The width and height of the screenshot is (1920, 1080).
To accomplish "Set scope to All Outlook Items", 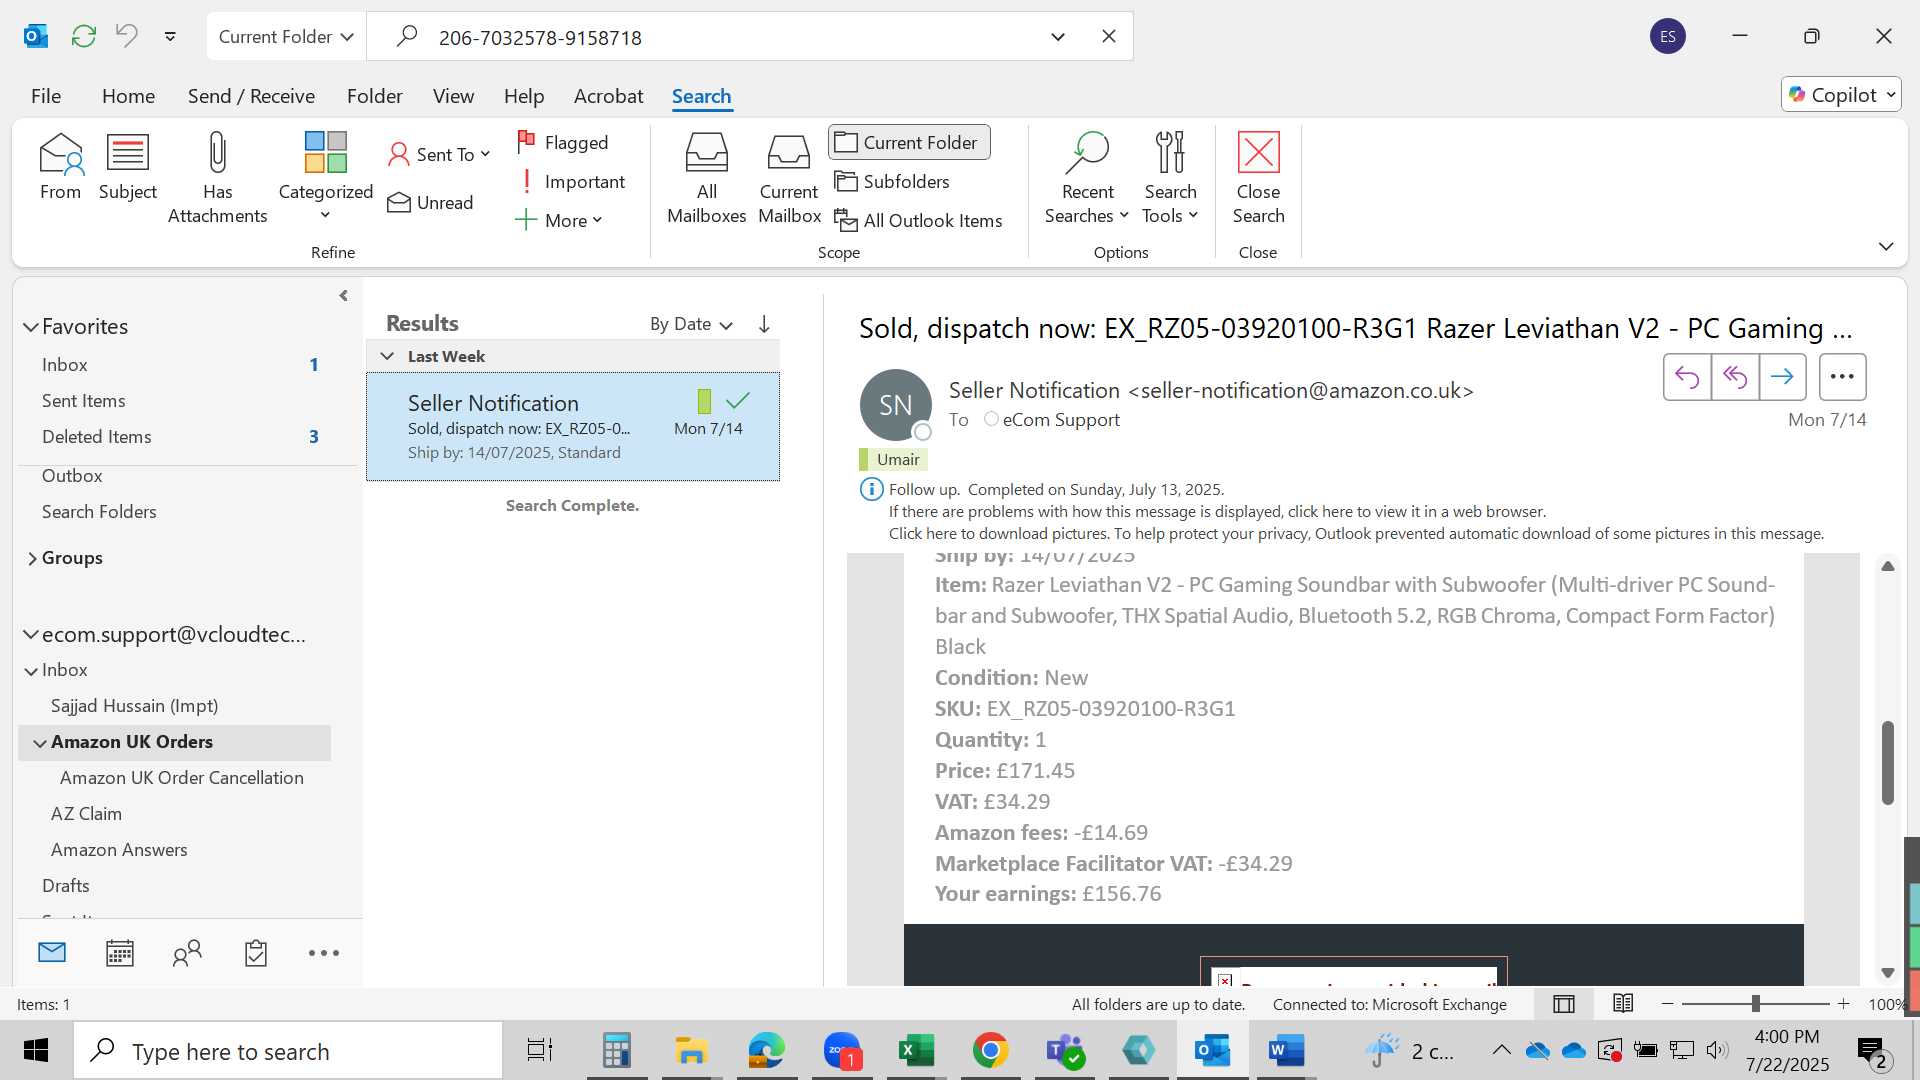I will [919, 220].
